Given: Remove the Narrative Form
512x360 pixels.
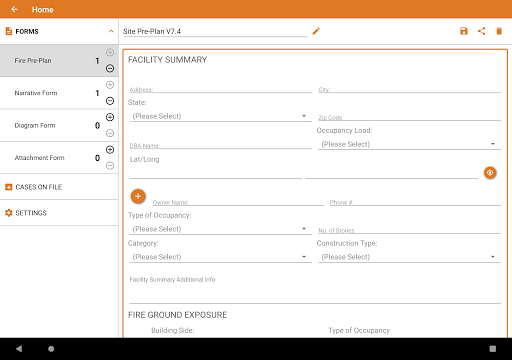Looking at the screenshot, I should pos(110,101).
